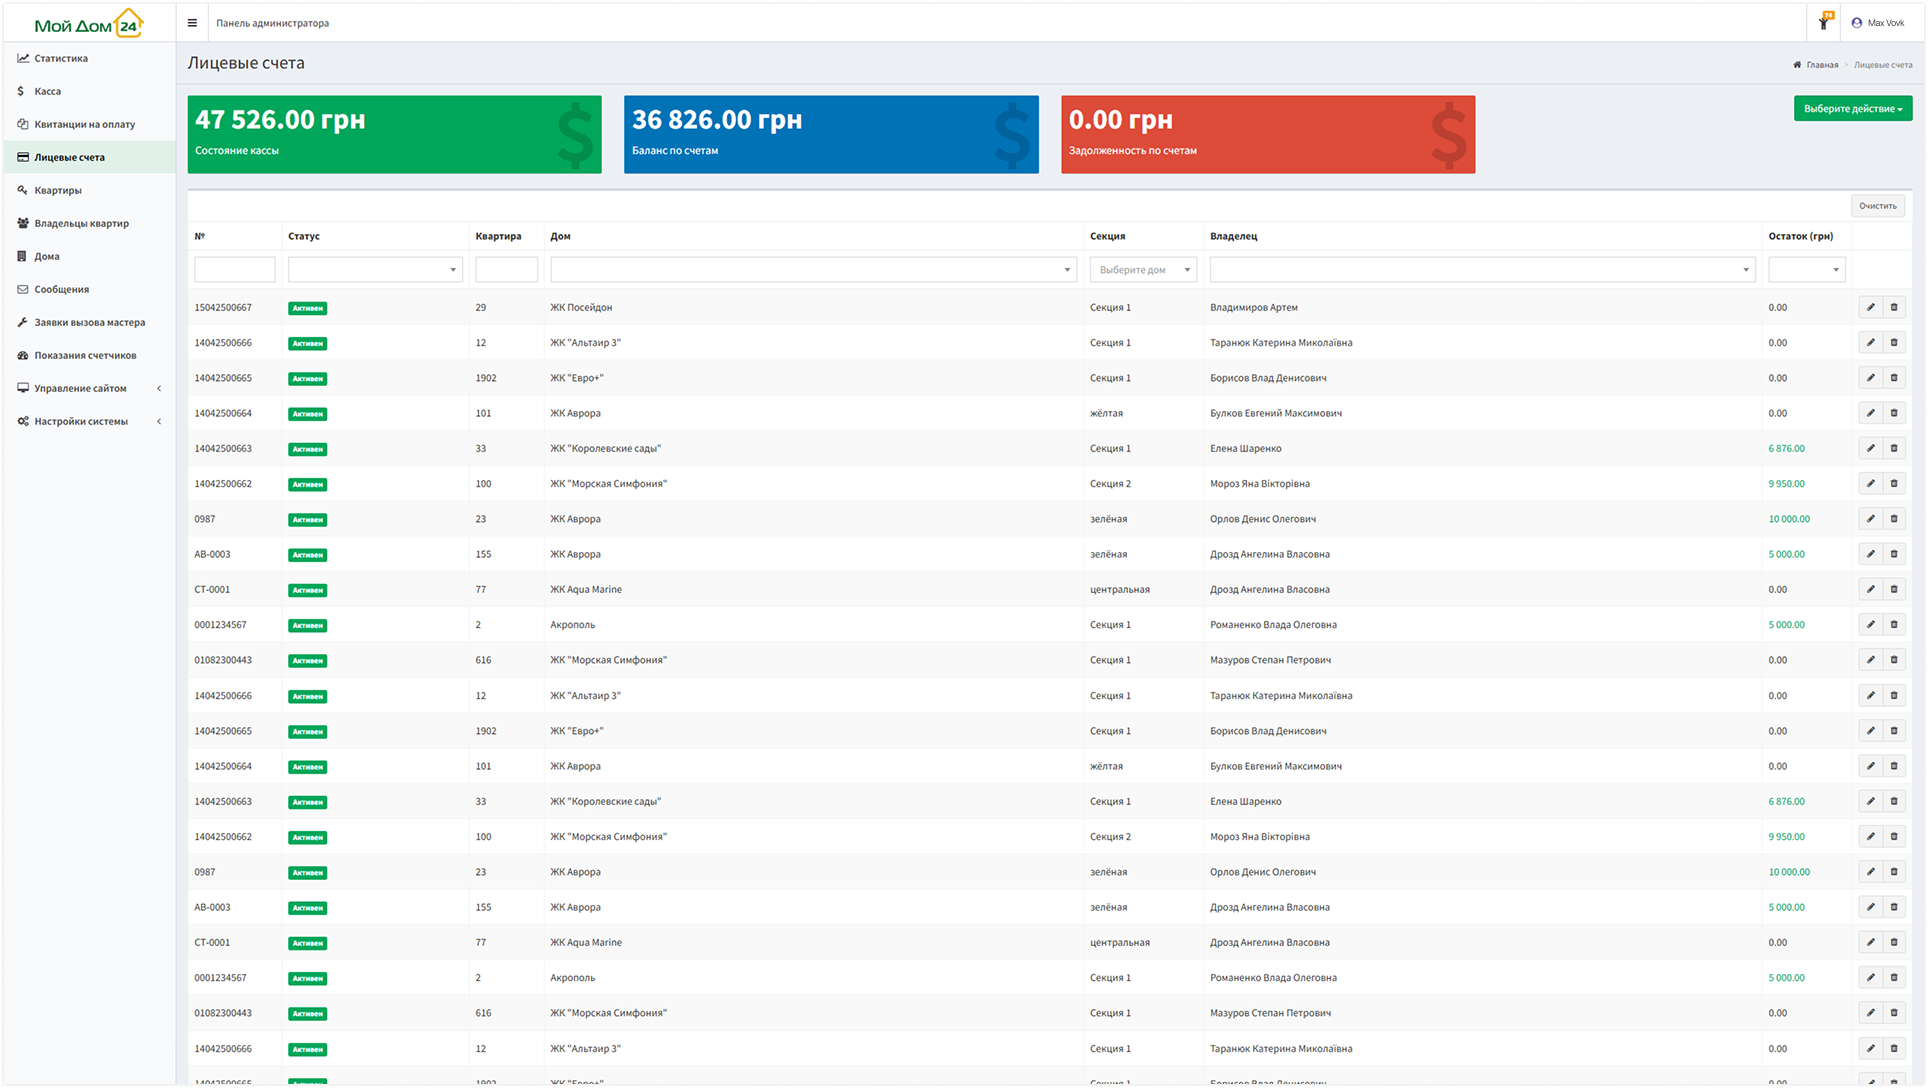Click the hamburger menu icon in the header

(192, 23)
